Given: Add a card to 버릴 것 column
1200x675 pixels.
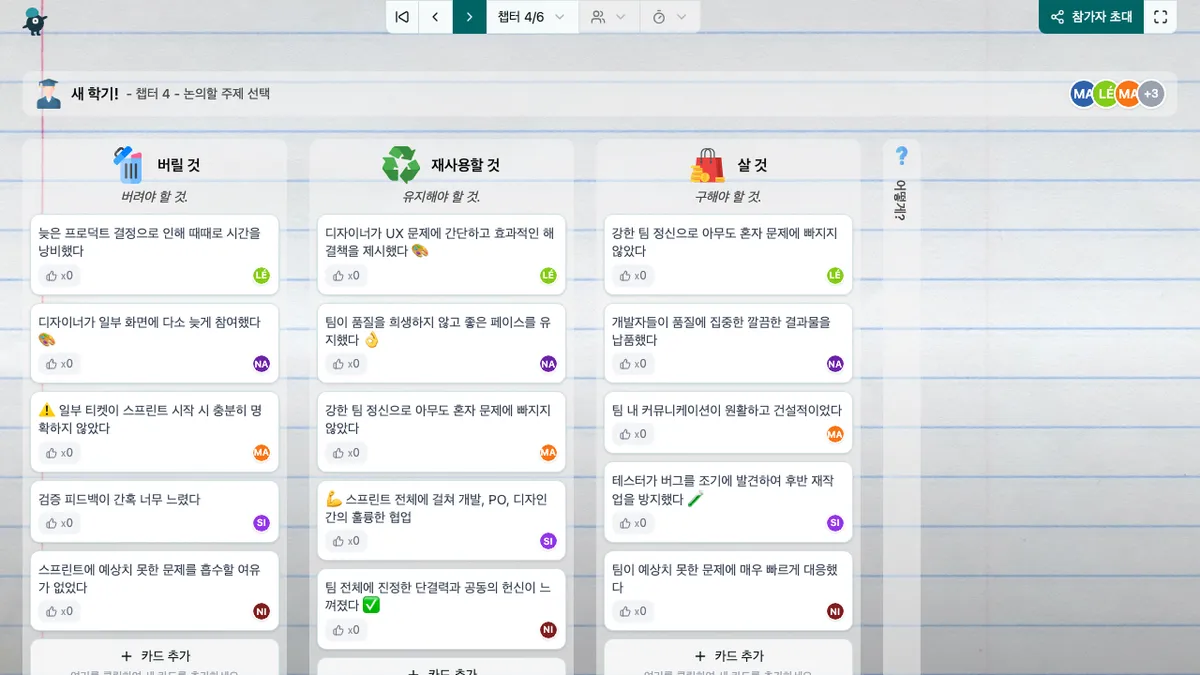Looking at the screenshot, I should tap(154, 656).
